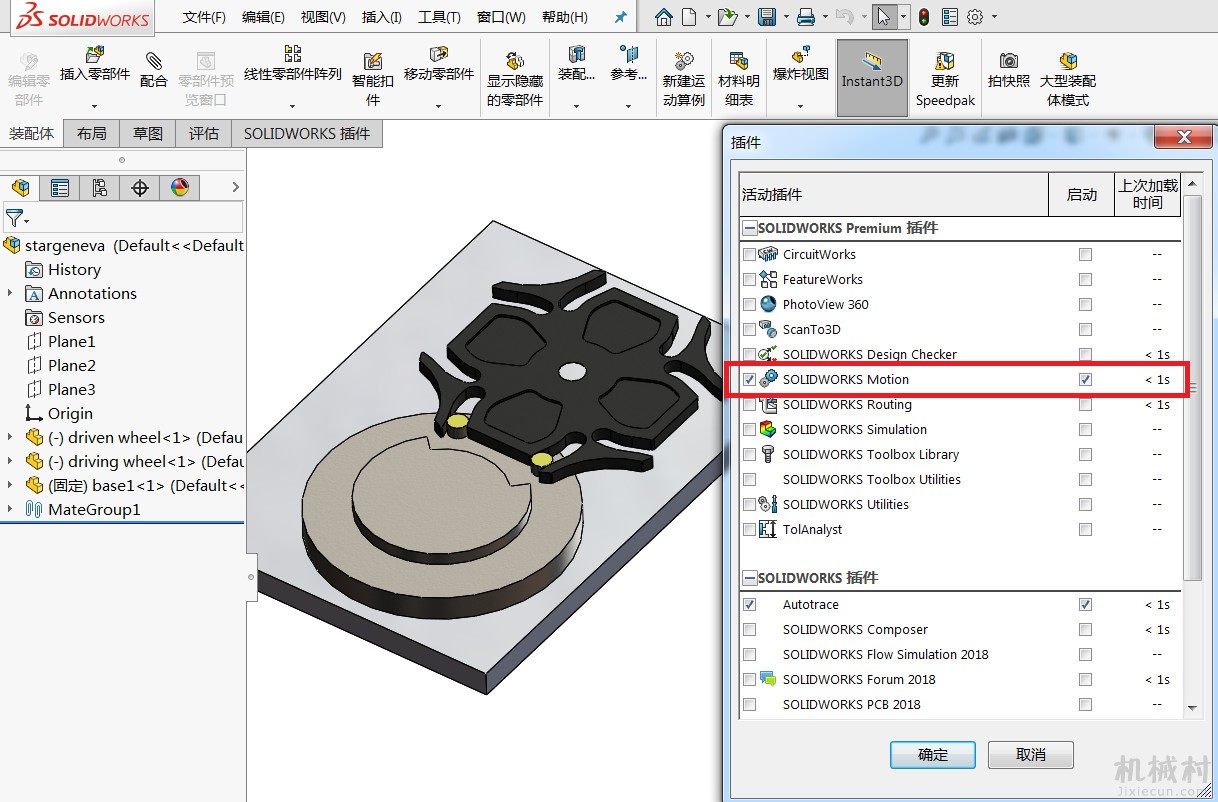The height and width of the screenshot is (802, 1218).
Task: Open the Options gear icon
Action: [975, 17]
